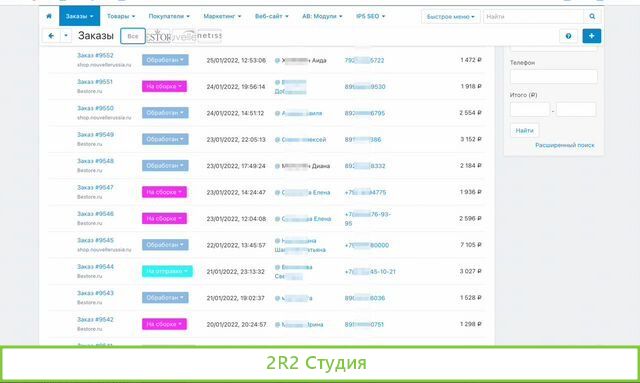This screenshot has height=383, width=640.
Task: Open customer Аида of order #9552
Action: pos(304,60)
